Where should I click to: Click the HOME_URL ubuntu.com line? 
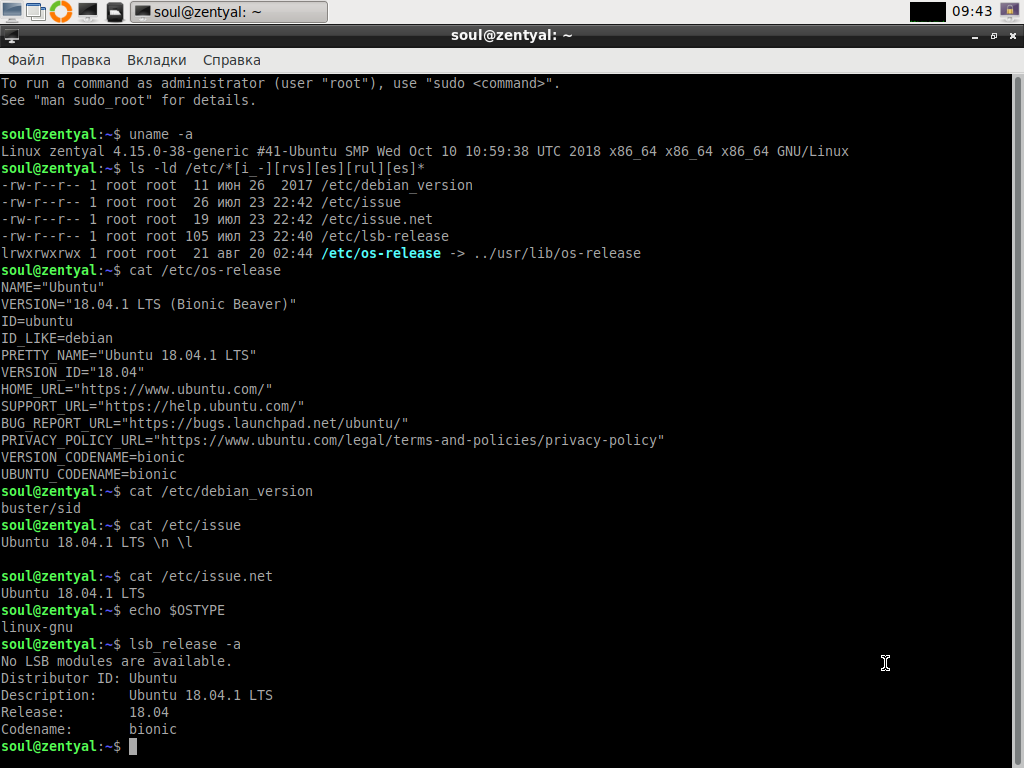pyautogui.click(x=136, y=389)
